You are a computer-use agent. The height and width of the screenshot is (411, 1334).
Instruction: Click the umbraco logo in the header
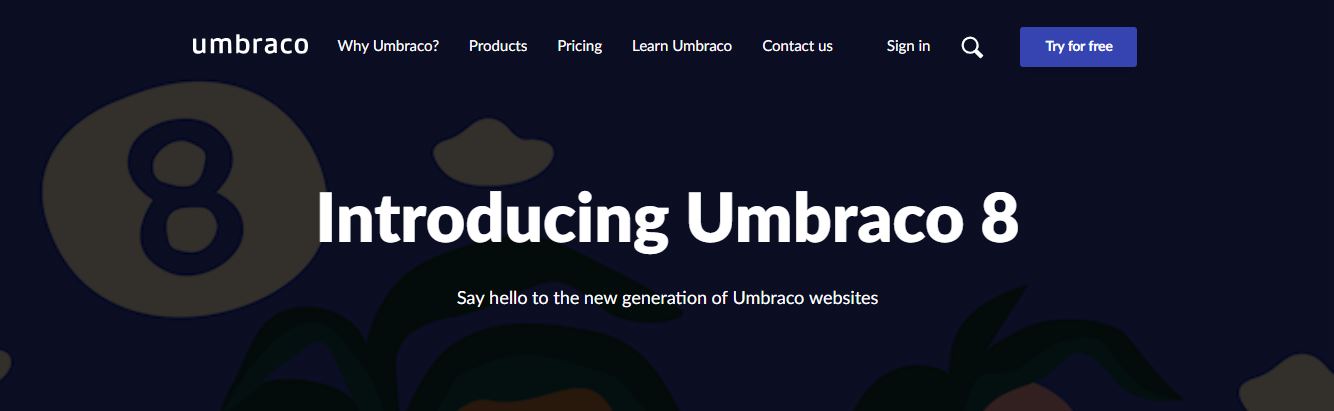(250, 45)
